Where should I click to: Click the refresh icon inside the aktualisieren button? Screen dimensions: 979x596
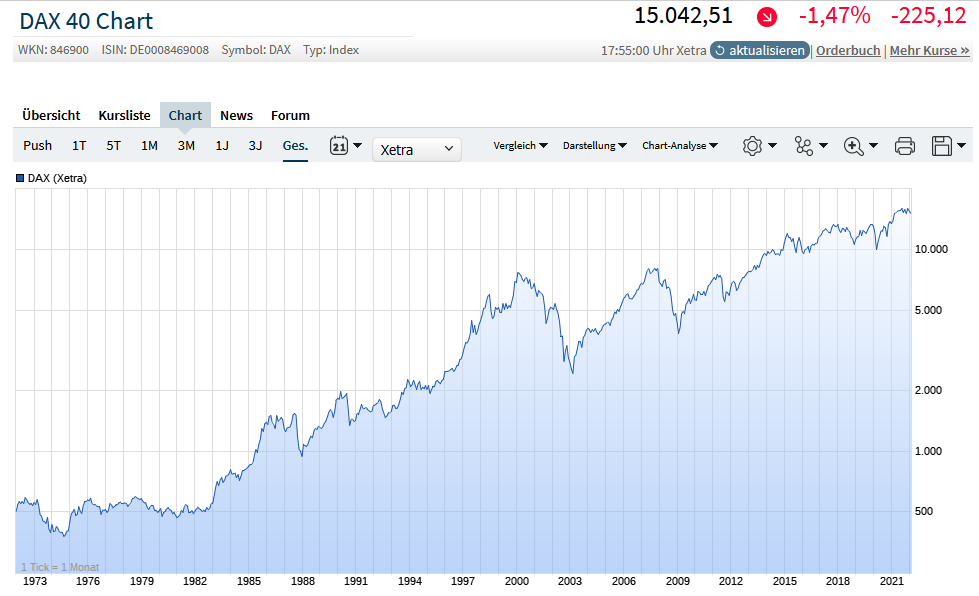(x=721, y=49)
